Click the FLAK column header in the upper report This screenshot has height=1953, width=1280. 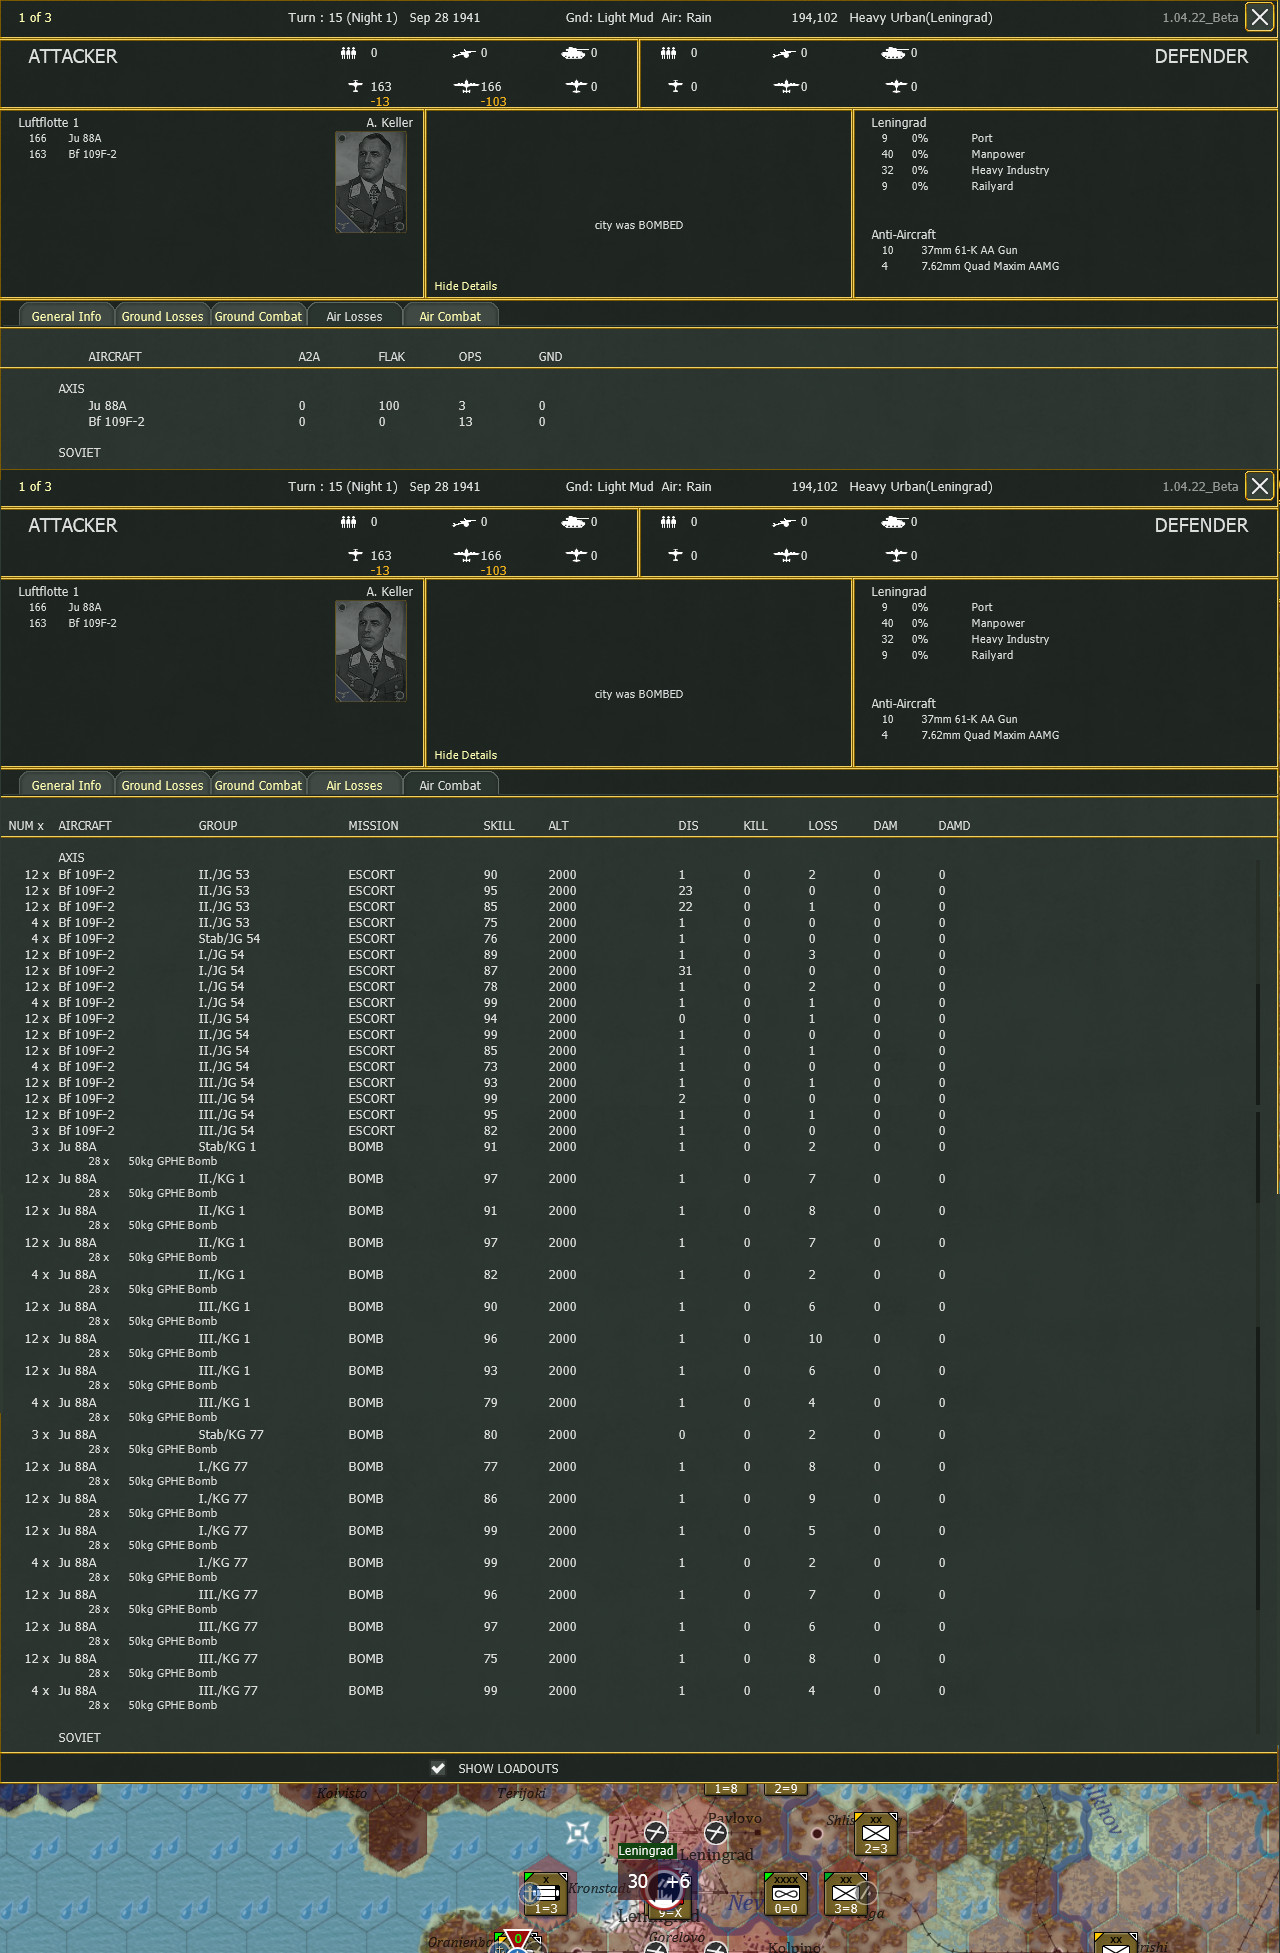click(391, 356)
